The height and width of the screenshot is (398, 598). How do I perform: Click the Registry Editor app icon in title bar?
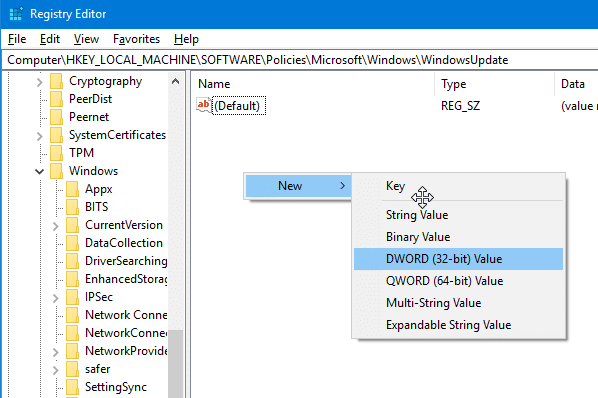click(16, 14)
